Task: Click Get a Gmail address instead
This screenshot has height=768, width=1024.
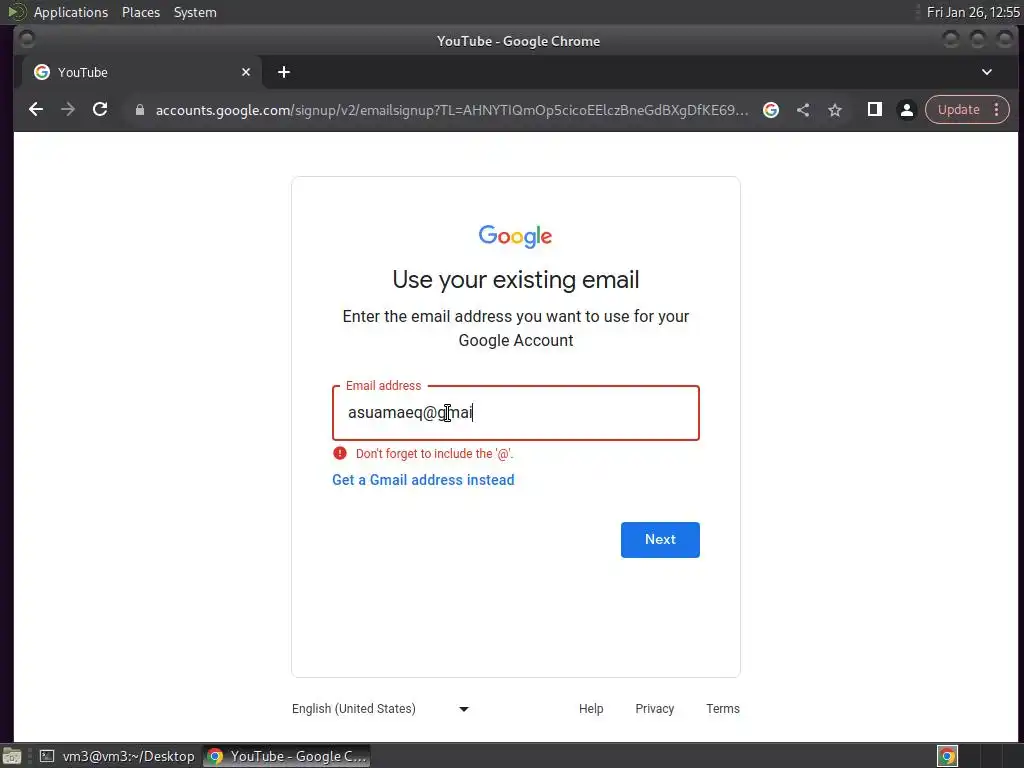Action: pos(423,480)
